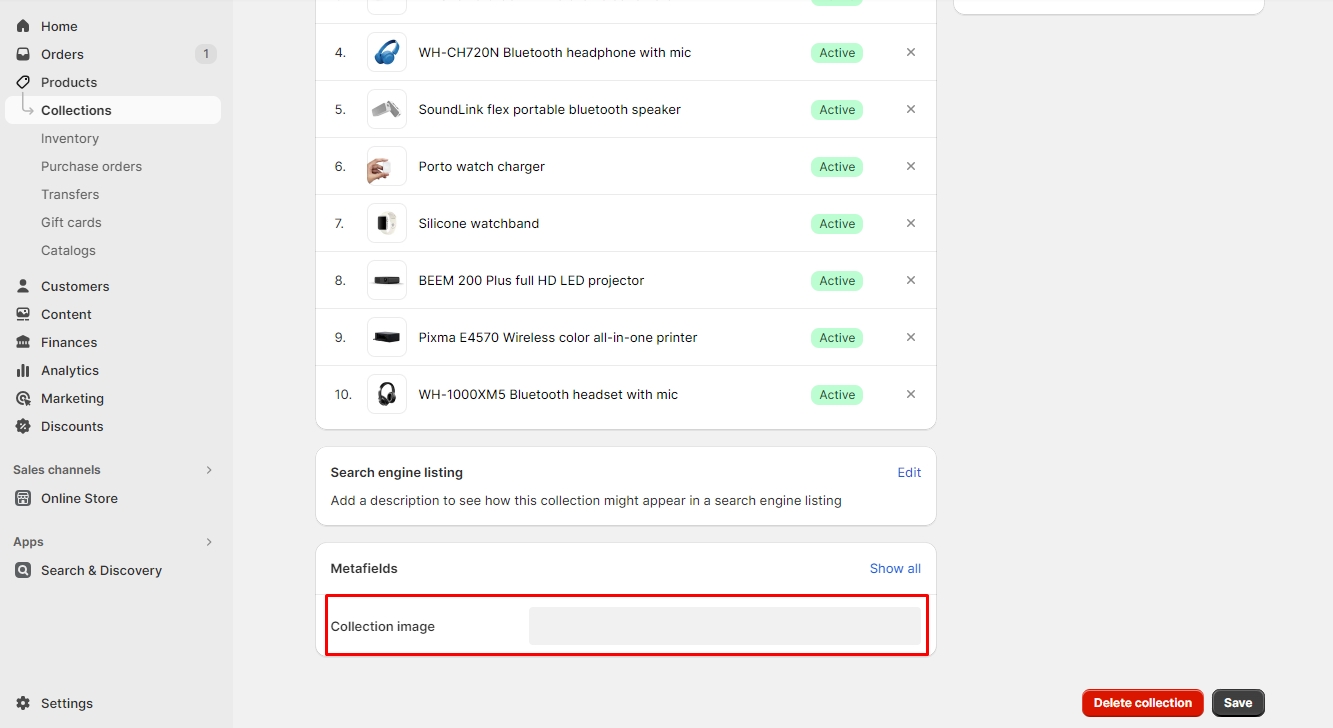The width and height of the screenshot is (1333, 728).
Task: Remove WH-1000XM5 Bluetooth headset from collection
Action: pos(911,394)
